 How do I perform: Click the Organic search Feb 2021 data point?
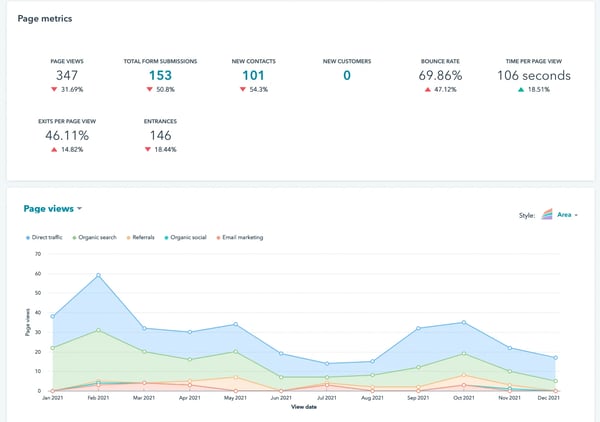tap(98, 330)
